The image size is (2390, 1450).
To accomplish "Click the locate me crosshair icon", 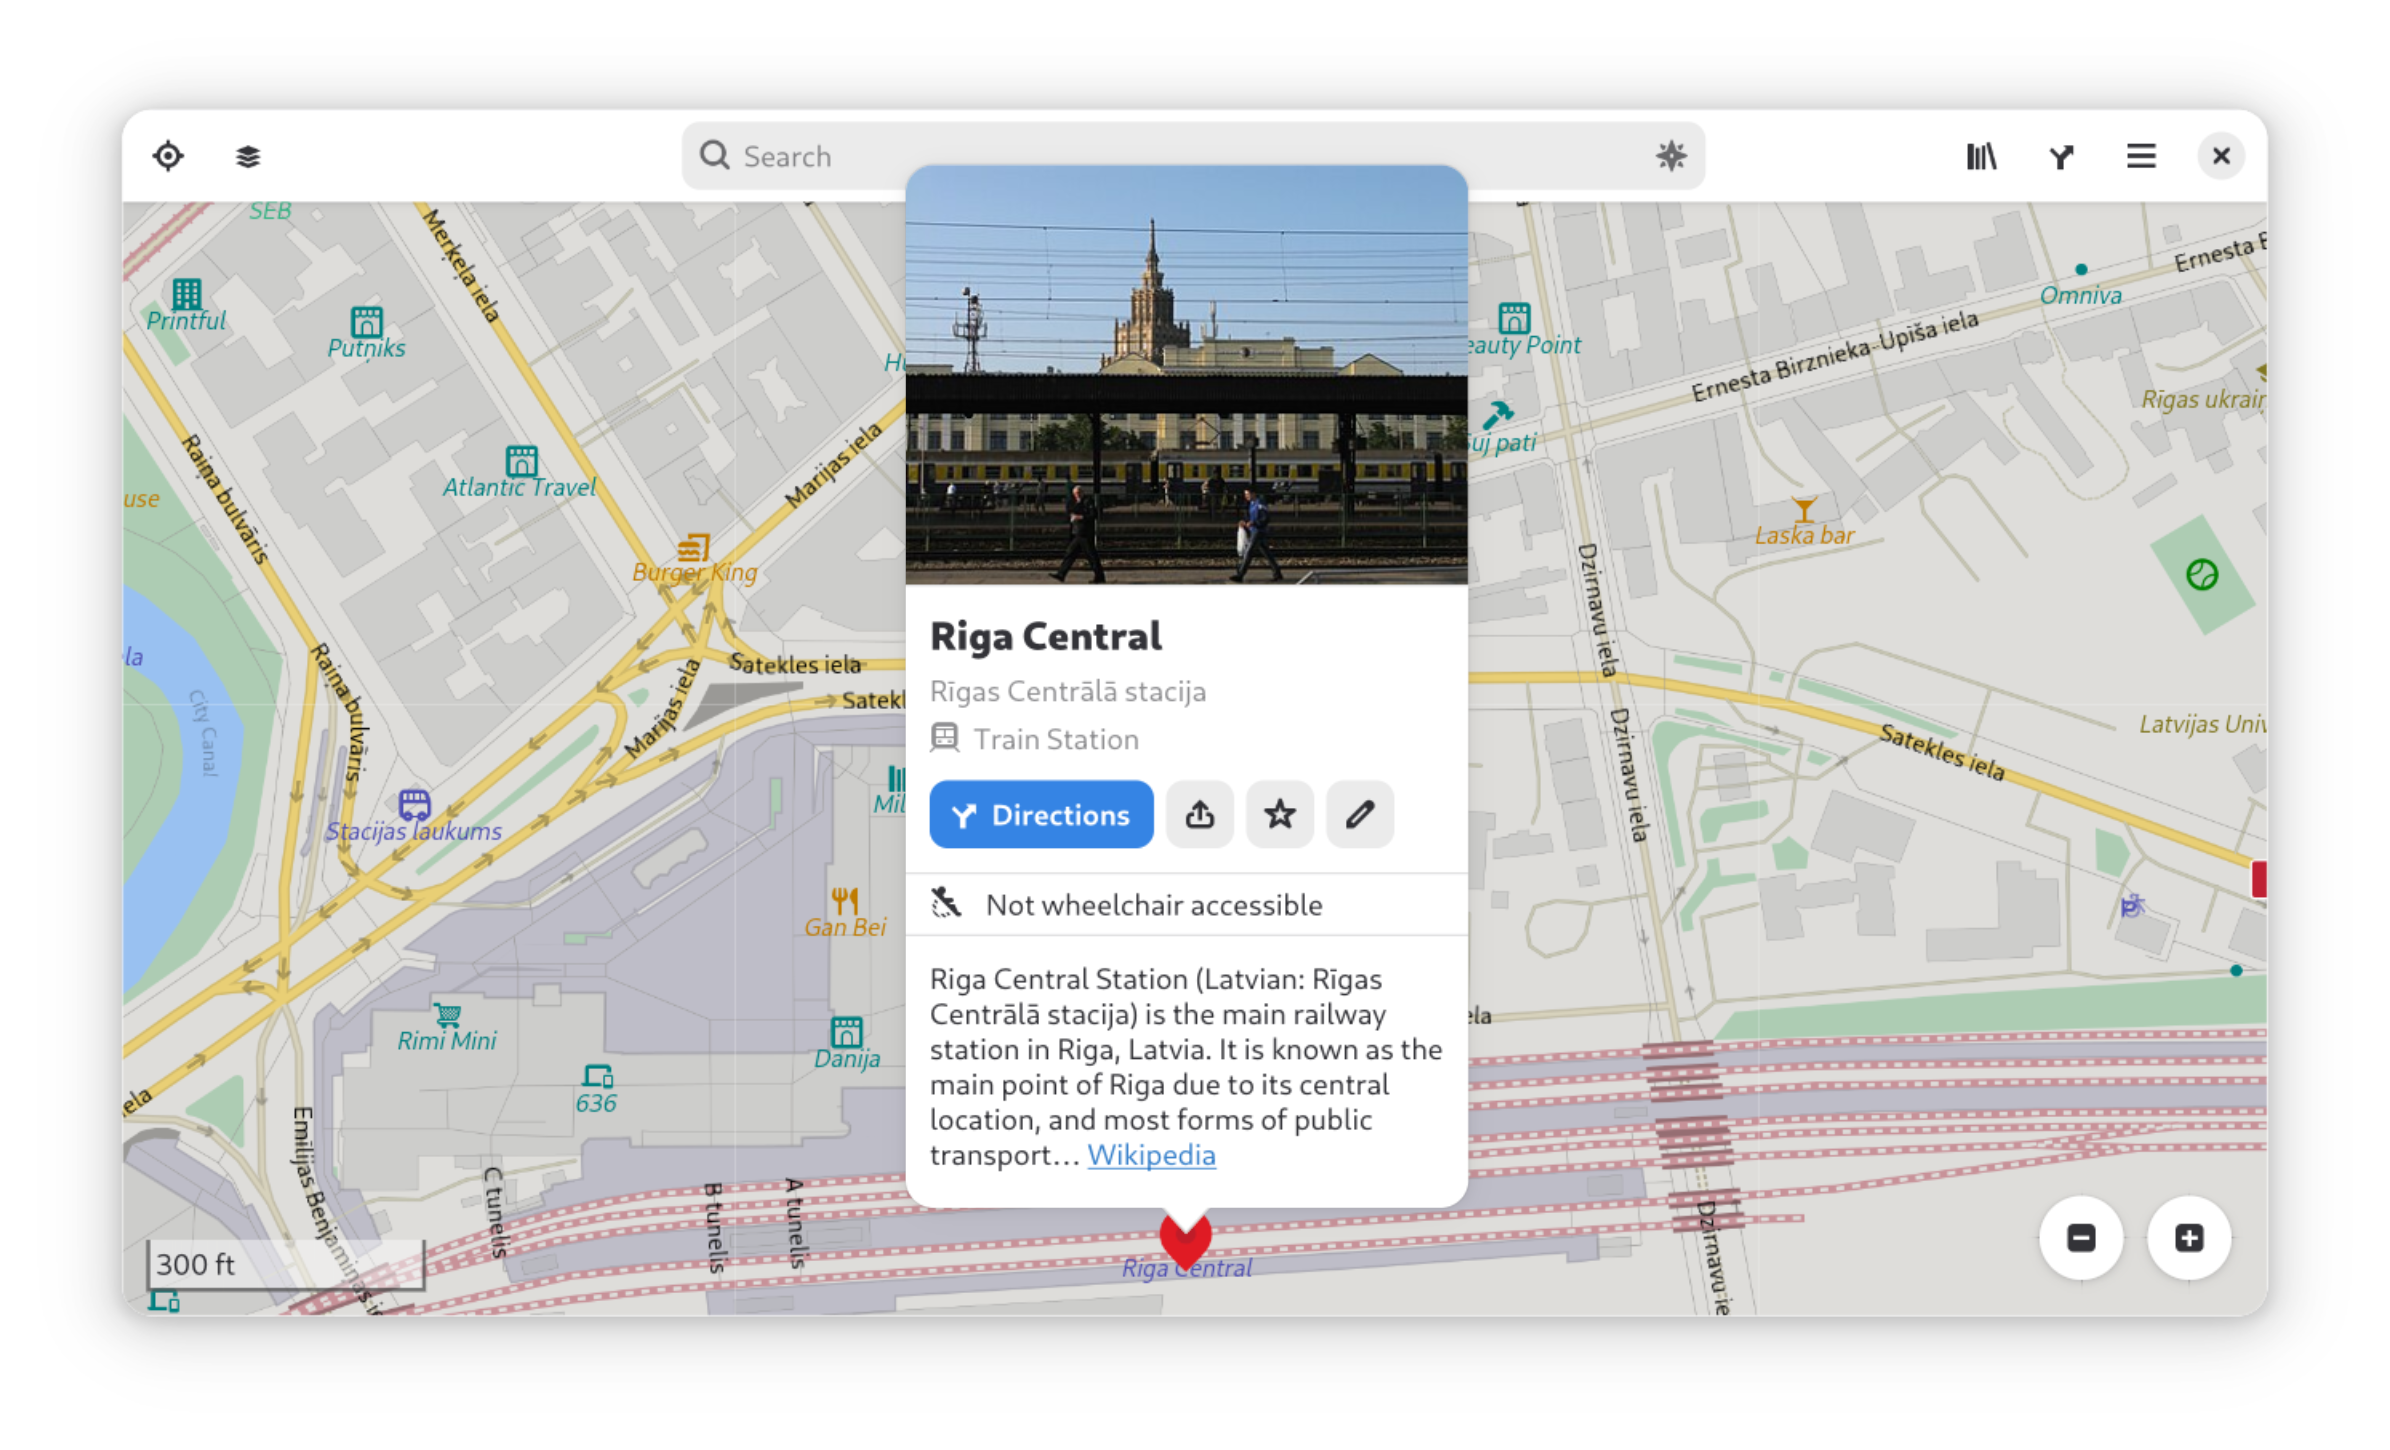I will (x=168, y=156).
